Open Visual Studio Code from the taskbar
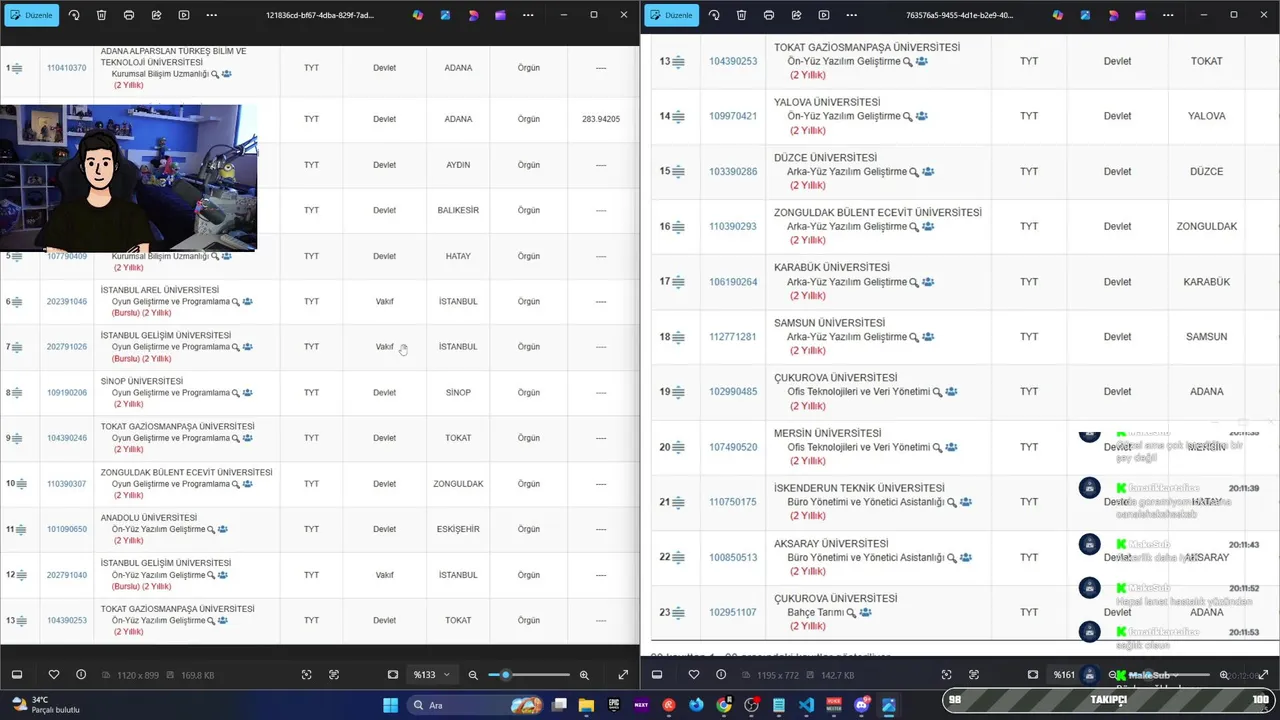 806,705
